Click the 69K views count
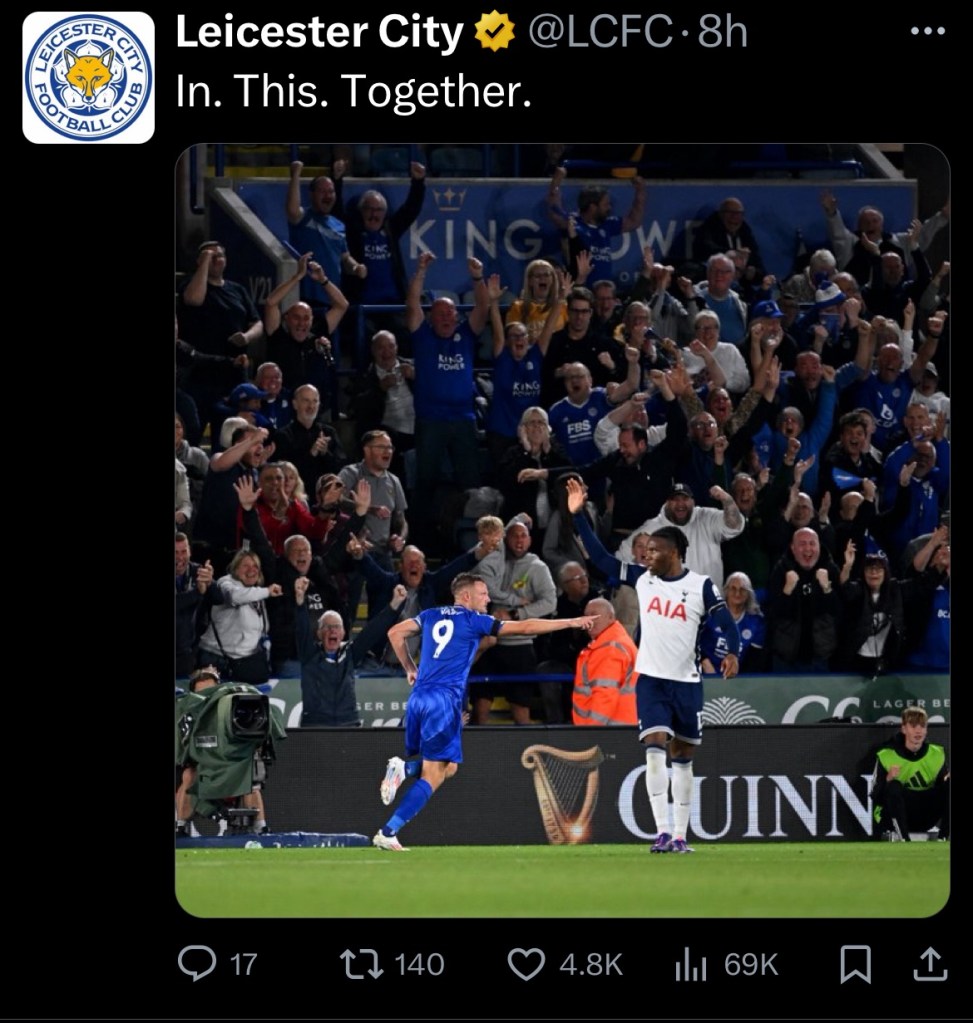This screenshot has width=973, height=1023. point(751,964)
